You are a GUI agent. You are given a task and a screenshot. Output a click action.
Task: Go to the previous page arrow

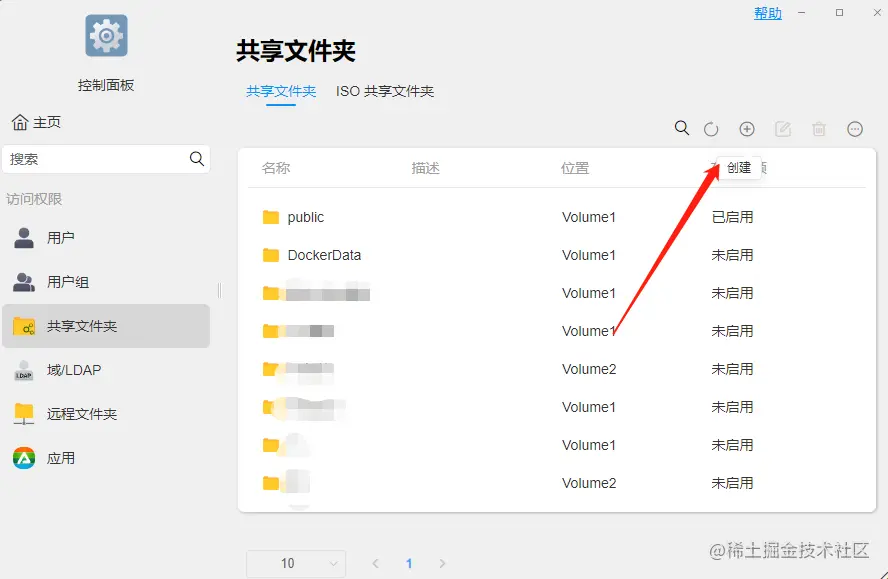pyautogui.click(x=375, y=563)
